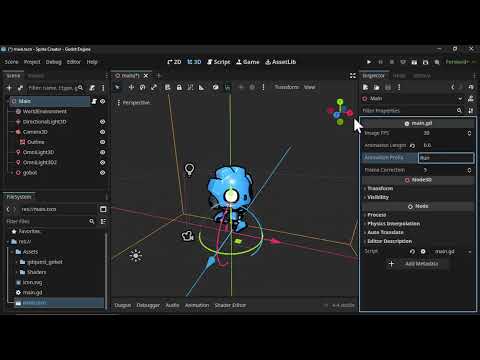Pause the running project

[x=380, y=62]
